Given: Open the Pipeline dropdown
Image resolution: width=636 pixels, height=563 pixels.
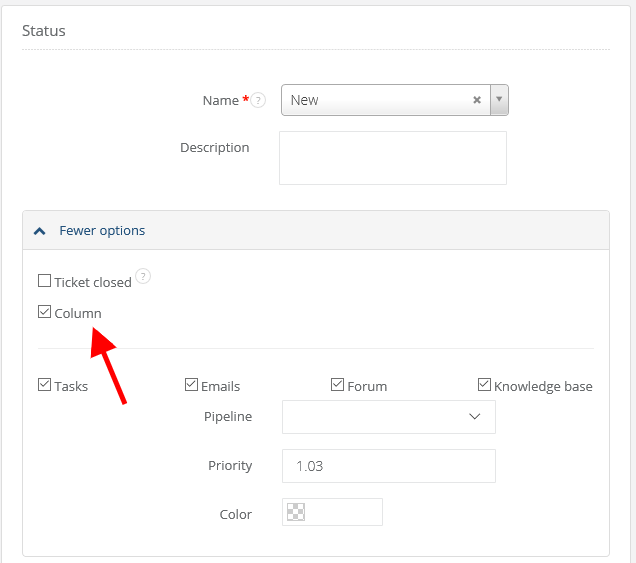Looking at the screenshot, I should pyautogui.click(x=389, y=417).
